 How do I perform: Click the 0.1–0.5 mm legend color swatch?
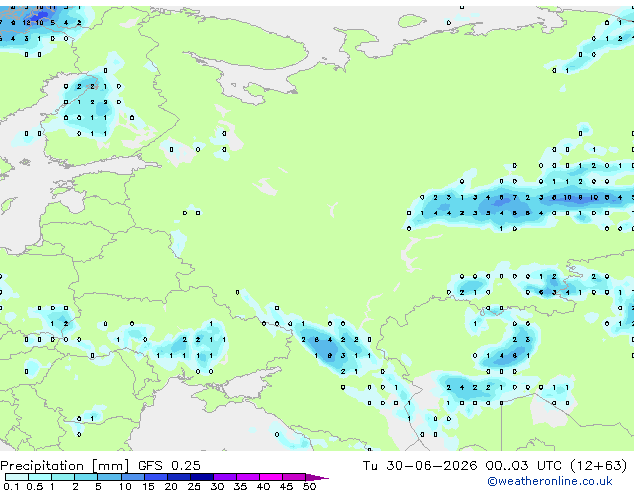point(17,477)
